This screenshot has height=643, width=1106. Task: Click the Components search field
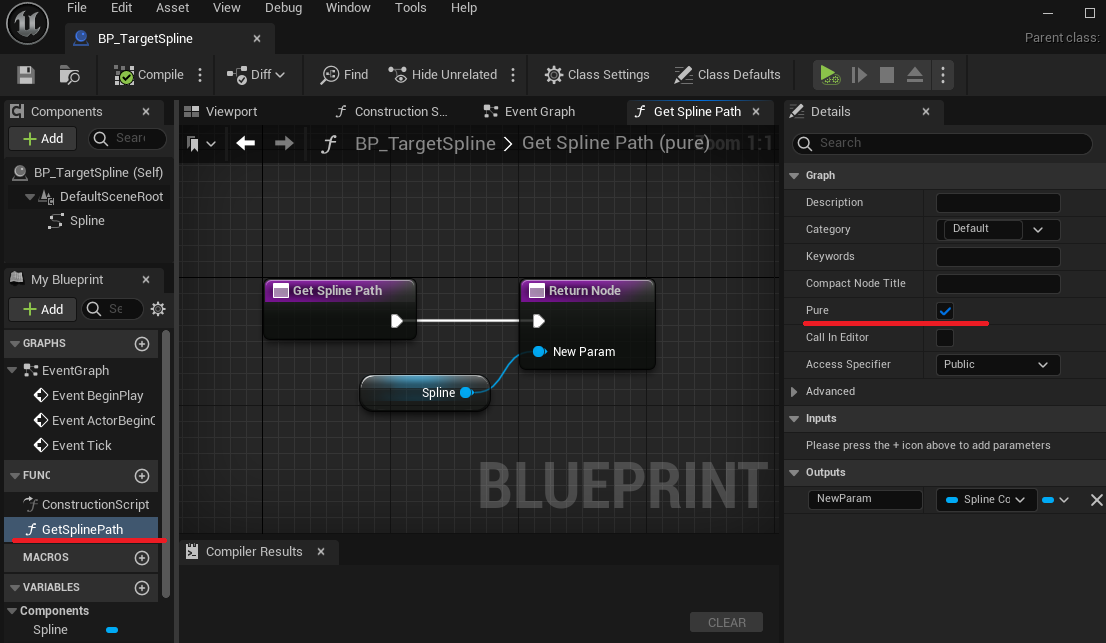click(128, 138)
